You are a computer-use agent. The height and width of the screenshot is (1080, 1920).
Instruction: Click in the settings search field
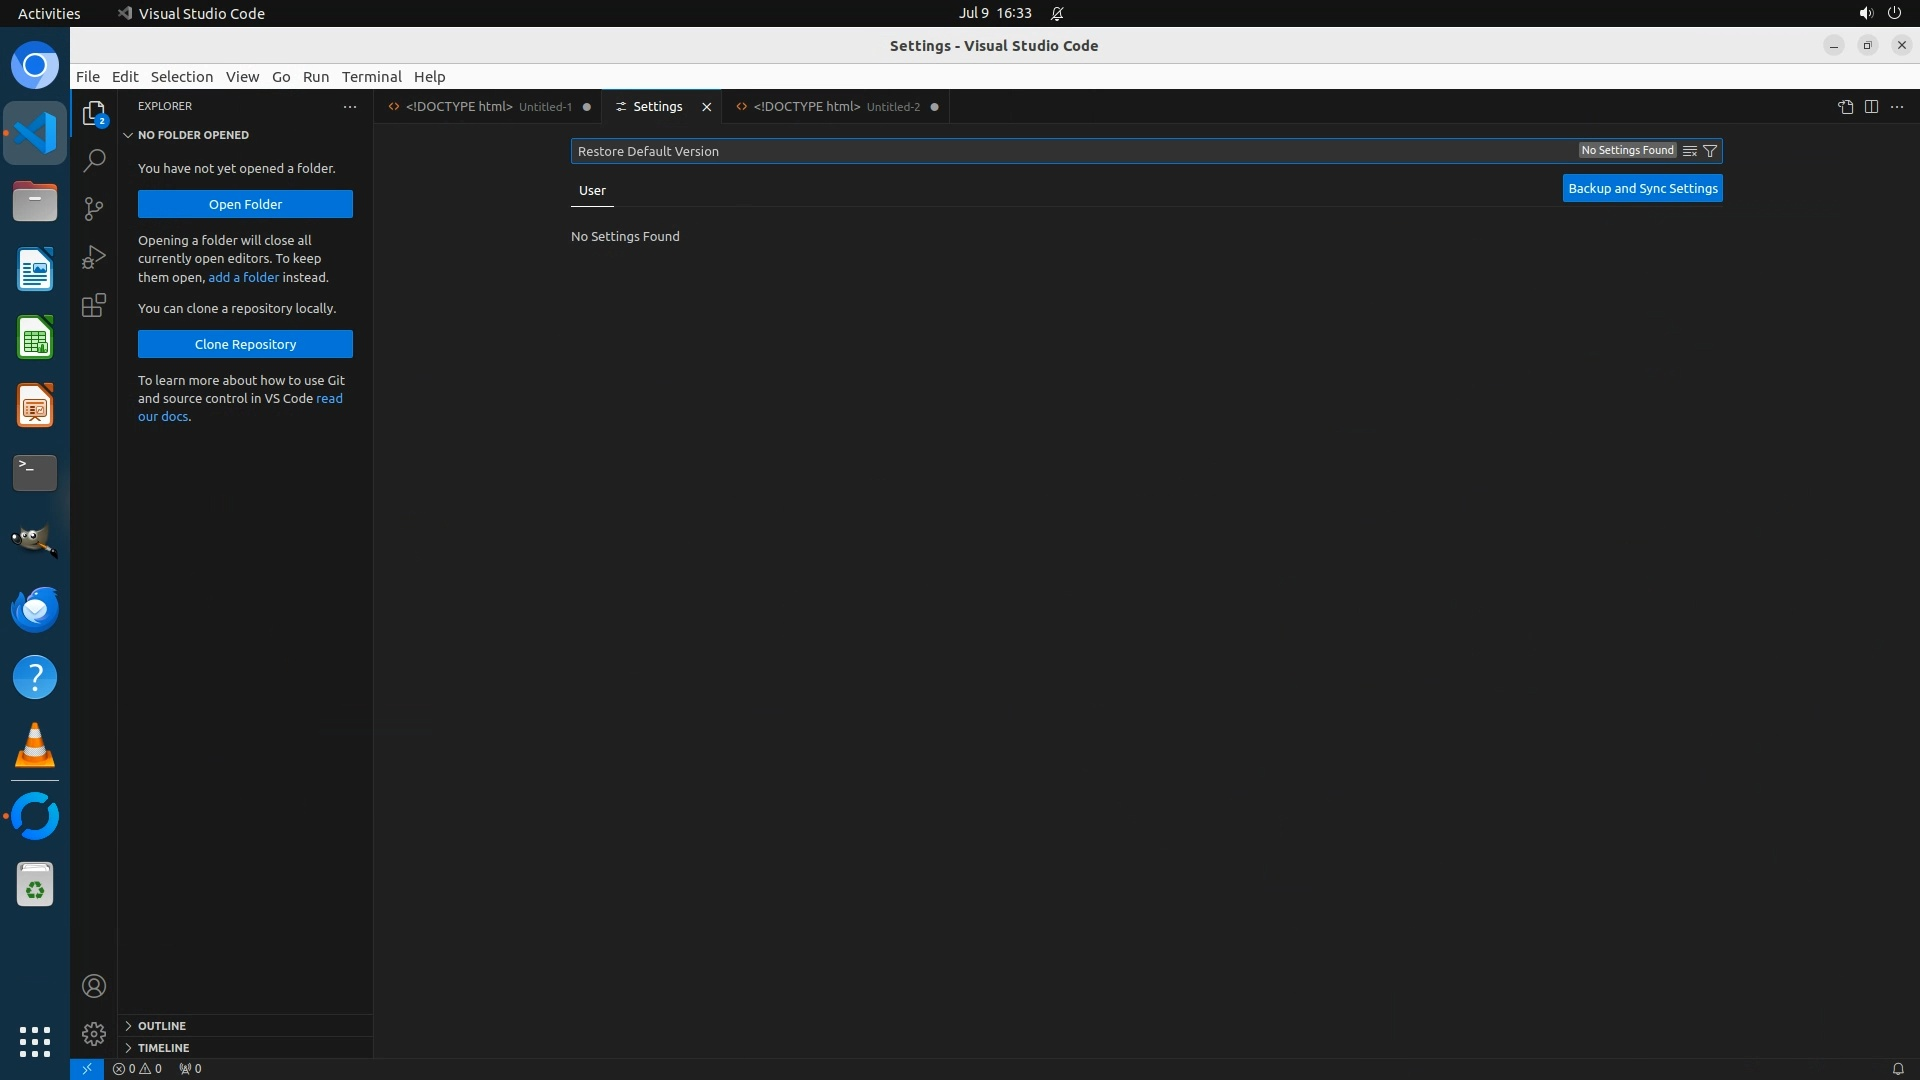[1000, 151]
